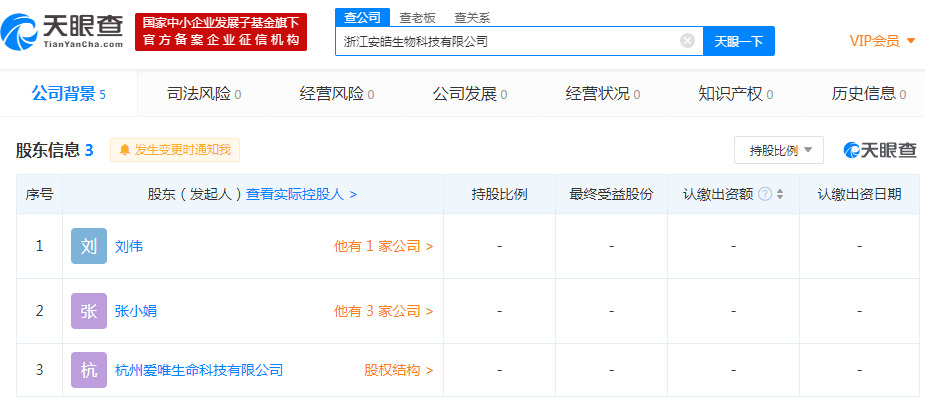Click the red 官方备案企业征信机构 banner

coord(221,32)
